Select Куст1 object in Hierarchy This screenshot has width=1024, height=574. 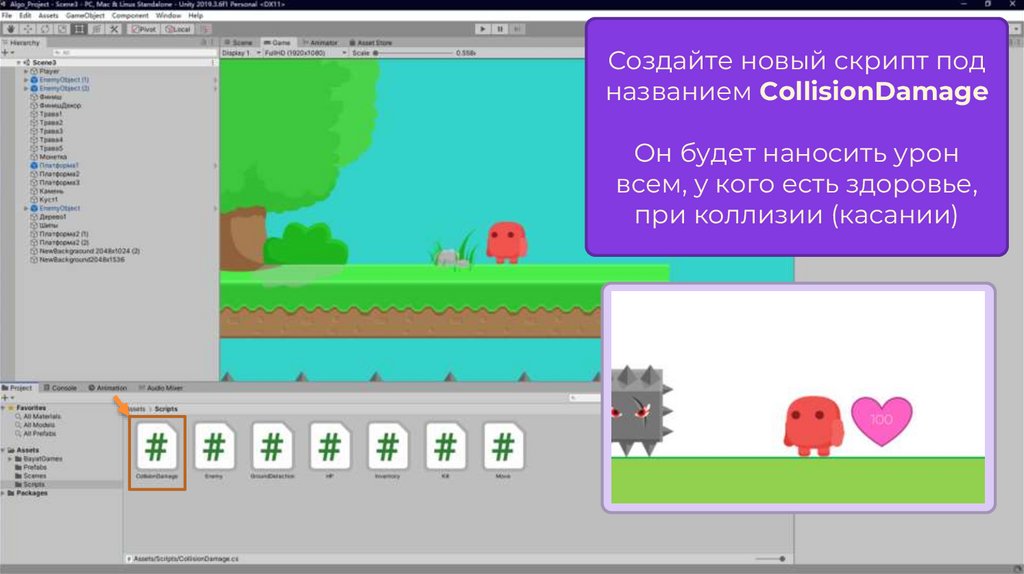(x=48, y=200)
